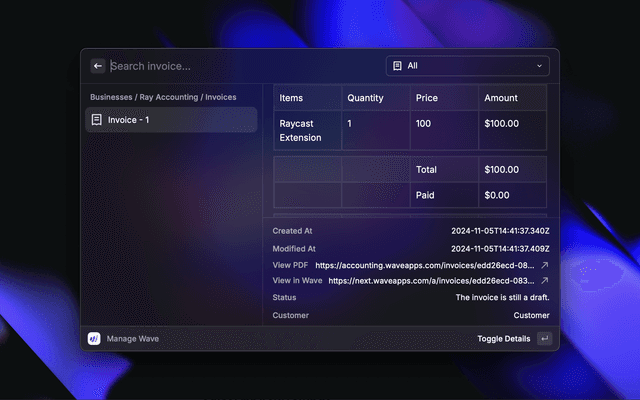
Task: Click the invoice draft status text
Action: 502,298
